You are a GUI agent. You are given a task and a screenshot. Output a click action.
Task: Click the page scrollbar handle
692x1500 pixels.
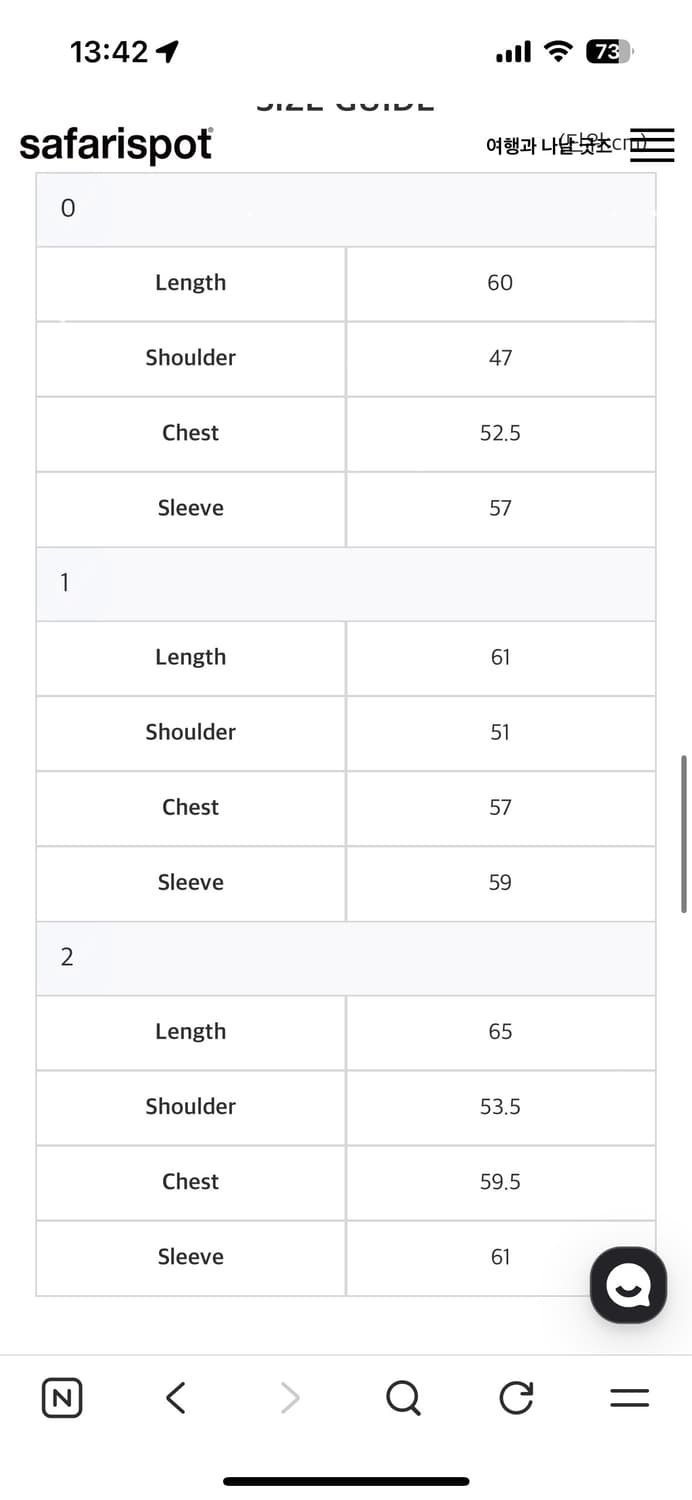[x=684, y=833]
